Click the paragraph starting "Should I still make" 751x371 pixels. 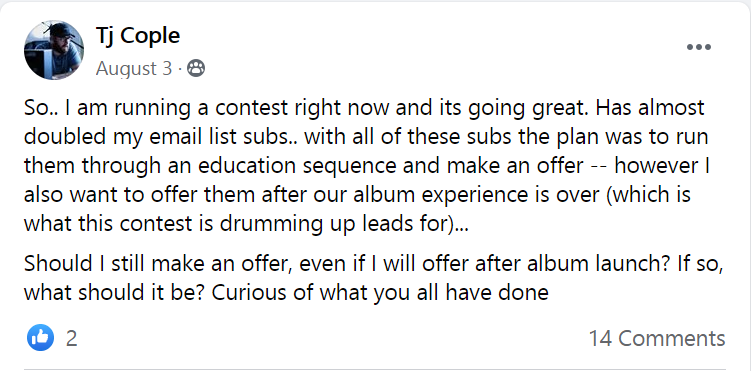pyautogui.click(x=373, y=278)
